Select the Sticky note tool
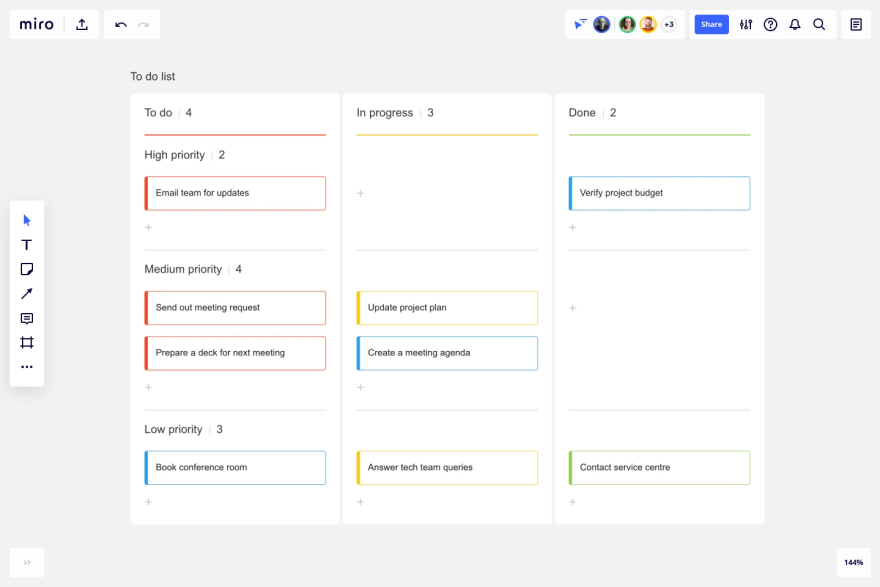 pos(26,269)
